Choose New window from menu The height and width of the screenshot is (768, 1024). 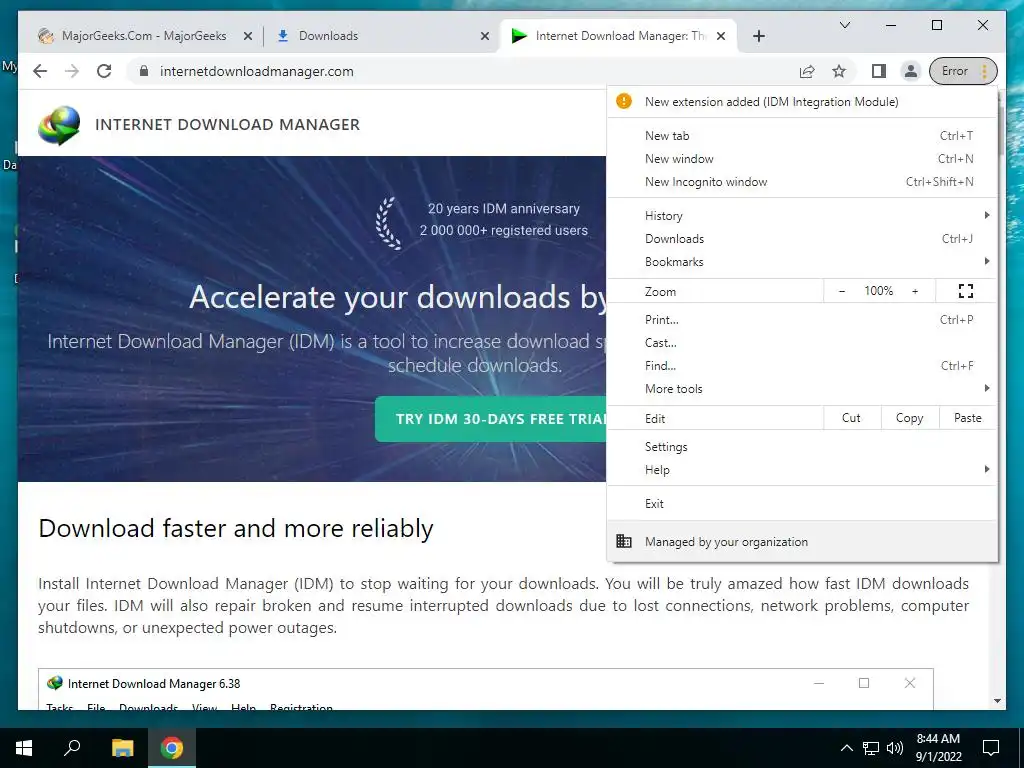(801, 159)
